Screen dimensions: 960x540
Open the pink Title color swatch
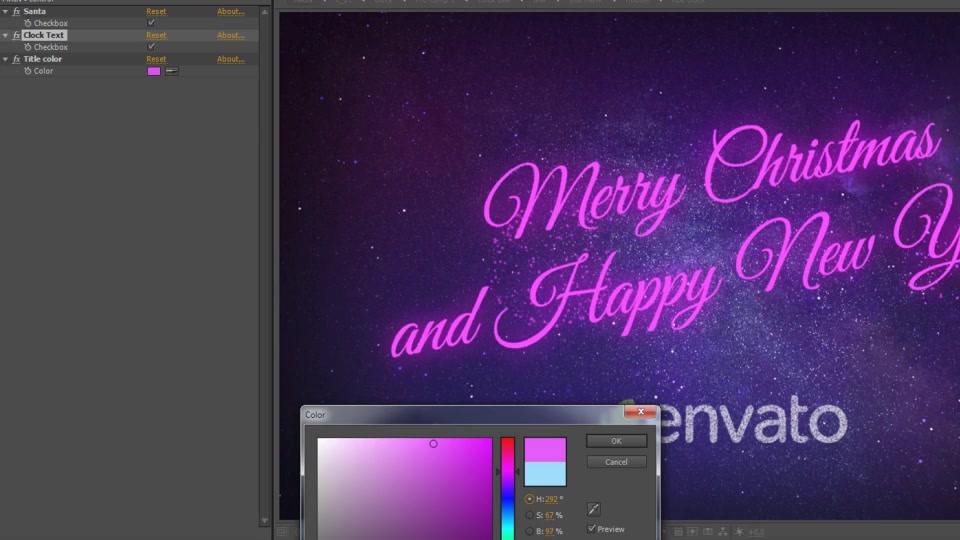coord(154,71)
